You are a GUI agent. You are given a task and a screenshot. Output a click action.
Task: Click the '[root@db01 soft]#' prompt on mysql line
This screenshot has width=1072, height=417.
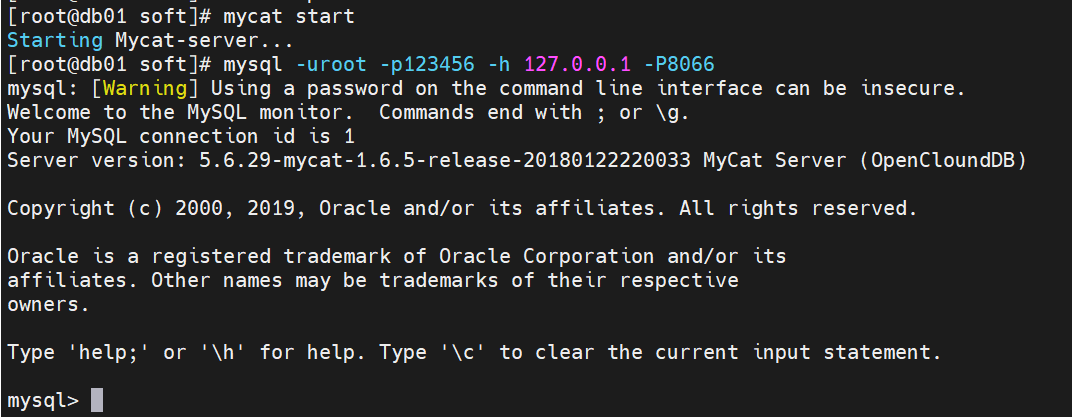pos(109,65)
